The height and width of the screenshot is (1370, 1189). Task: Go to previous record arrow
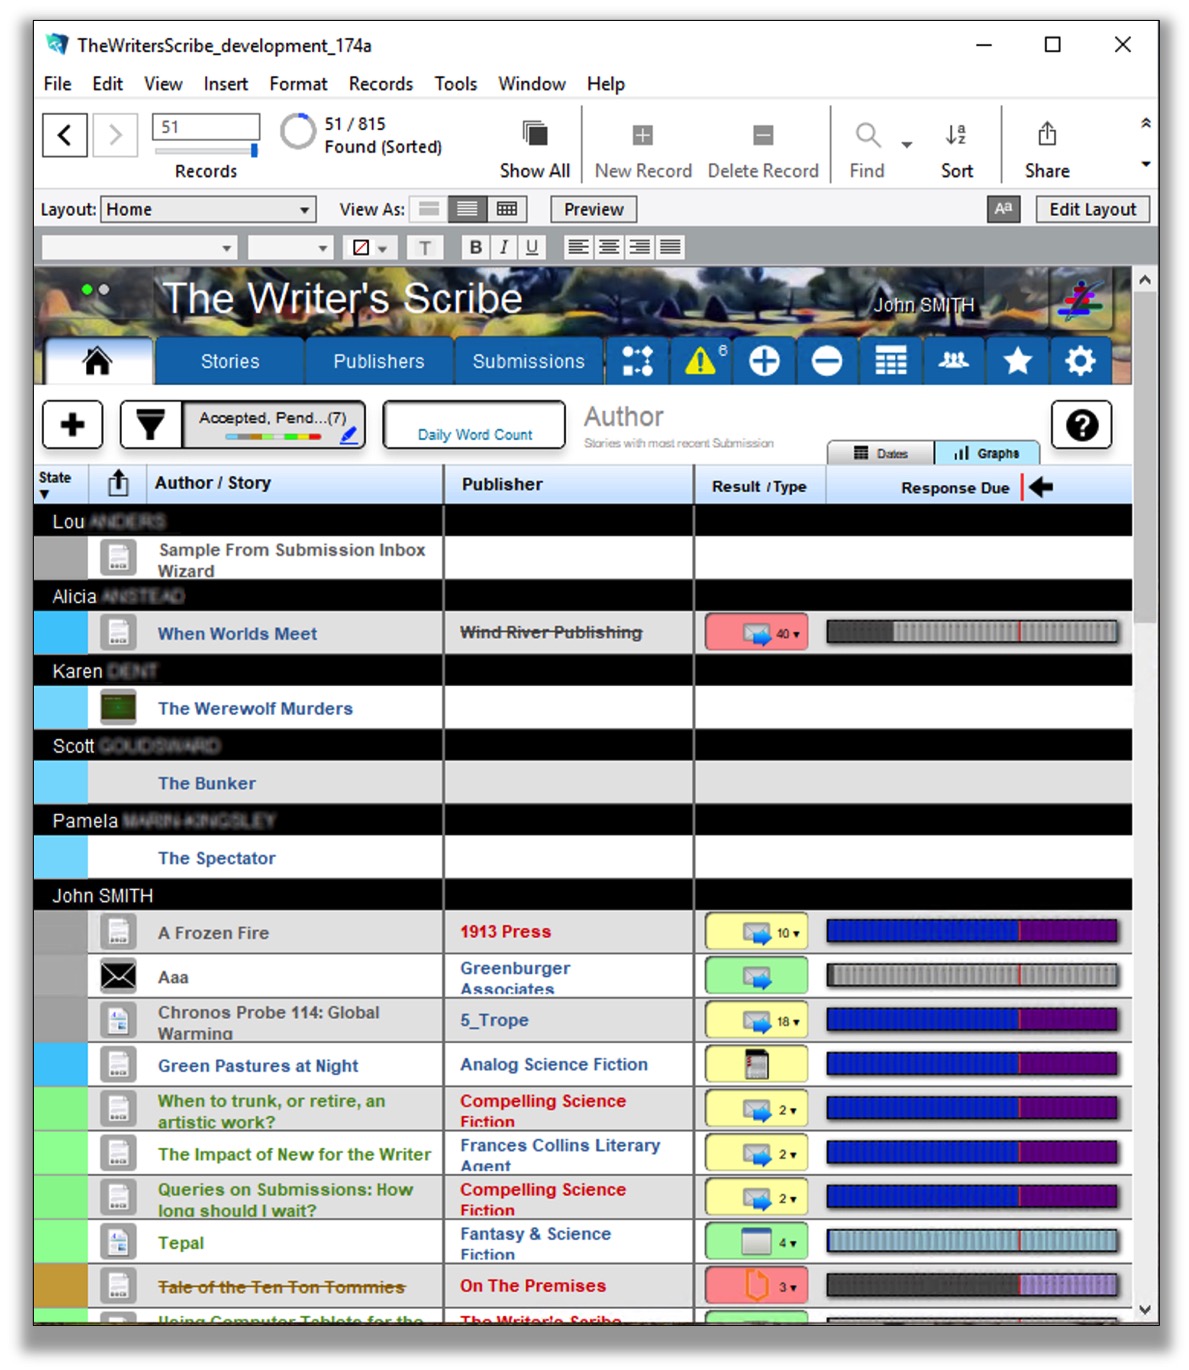(64, 134)
